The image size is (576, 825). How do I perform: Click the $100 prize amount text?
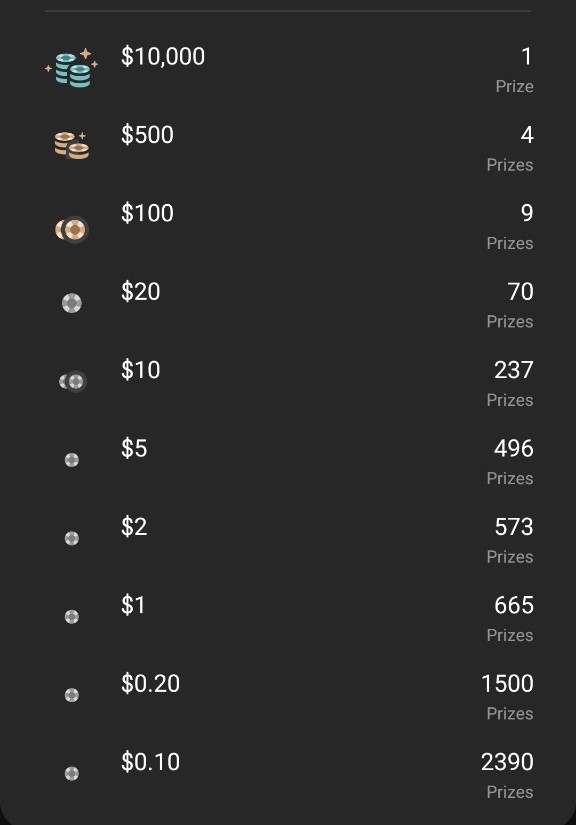click(147, 213)
